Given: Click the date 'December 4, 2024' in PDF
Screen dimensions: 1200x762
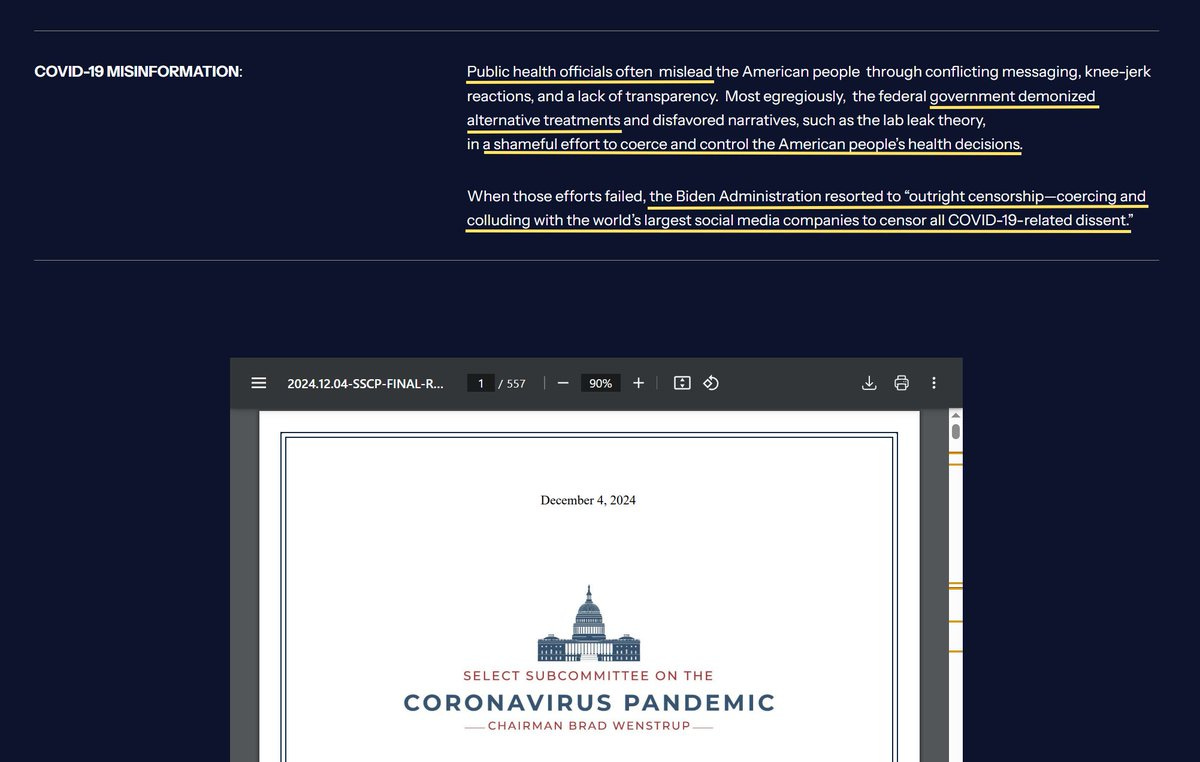Looking at the screenshot, I should [x=588, y=500].
